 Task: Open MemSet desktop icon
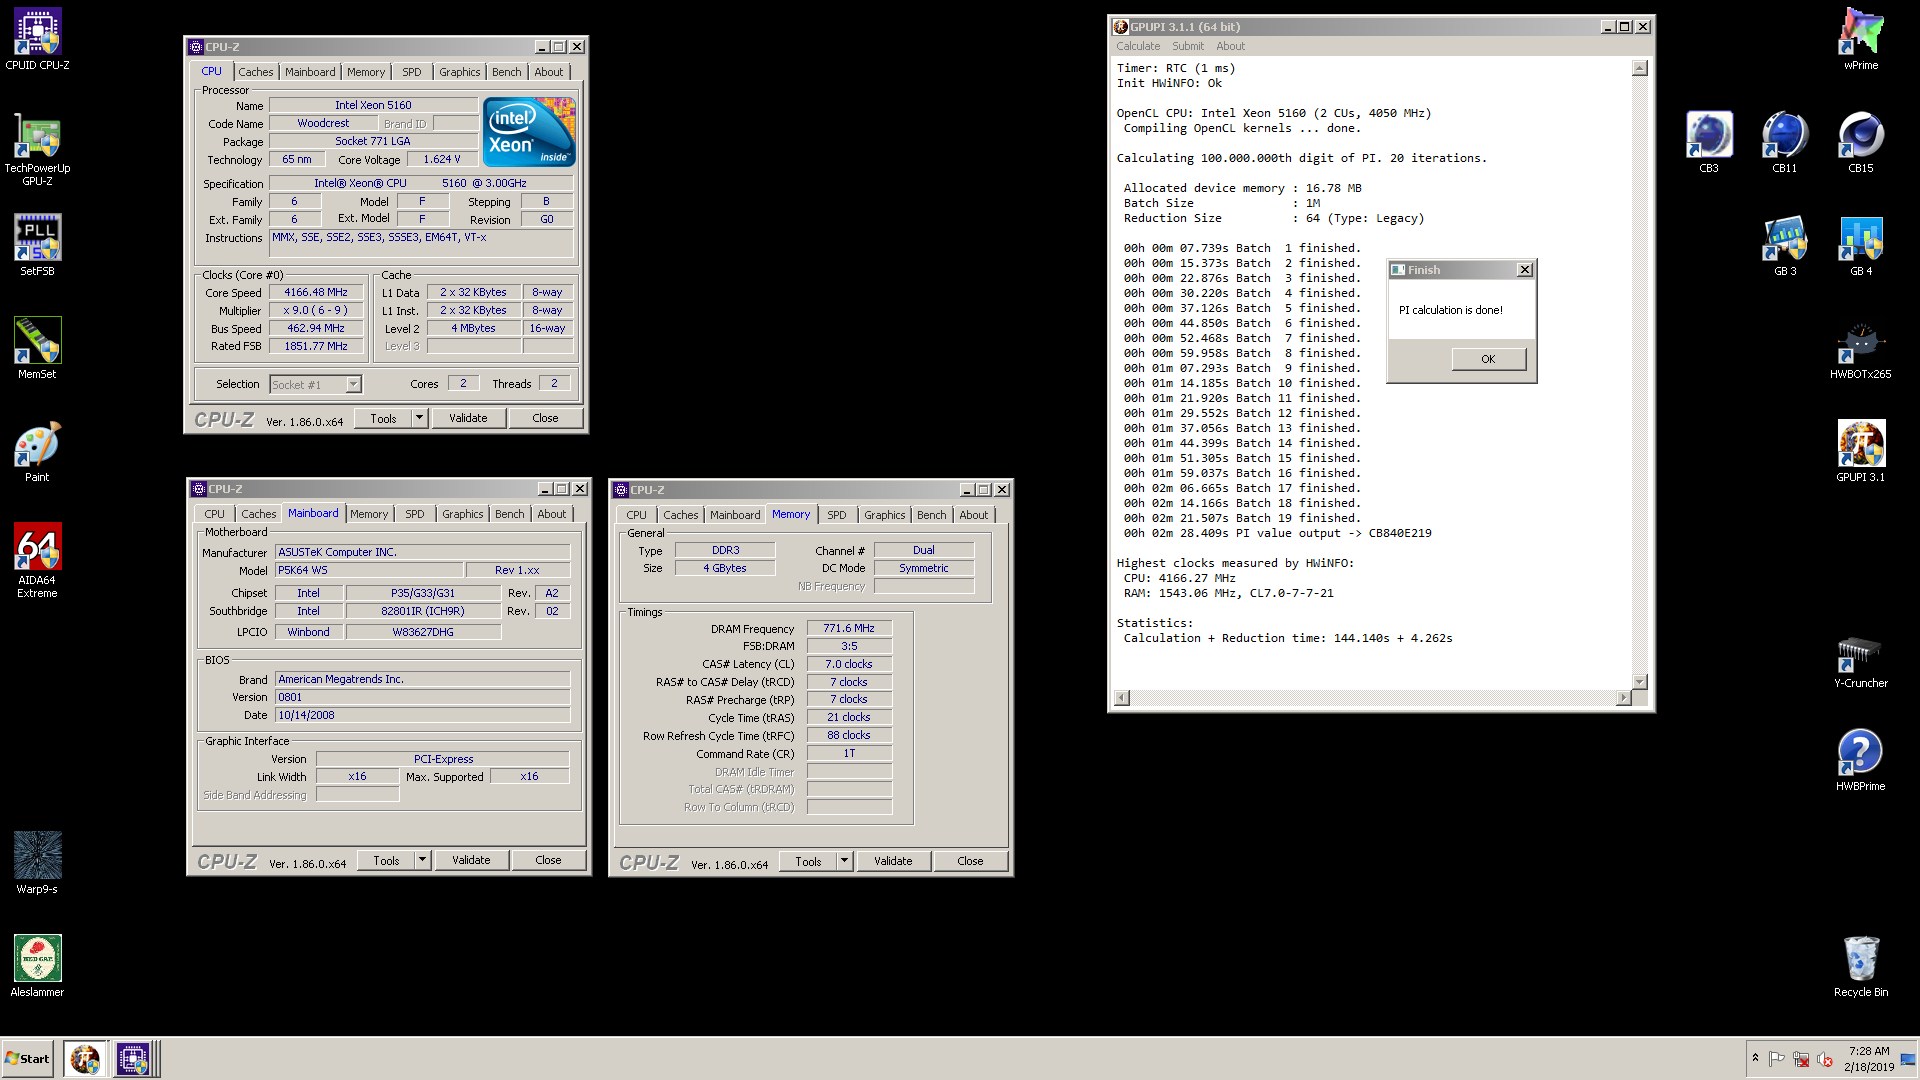(x=37, y=348)
